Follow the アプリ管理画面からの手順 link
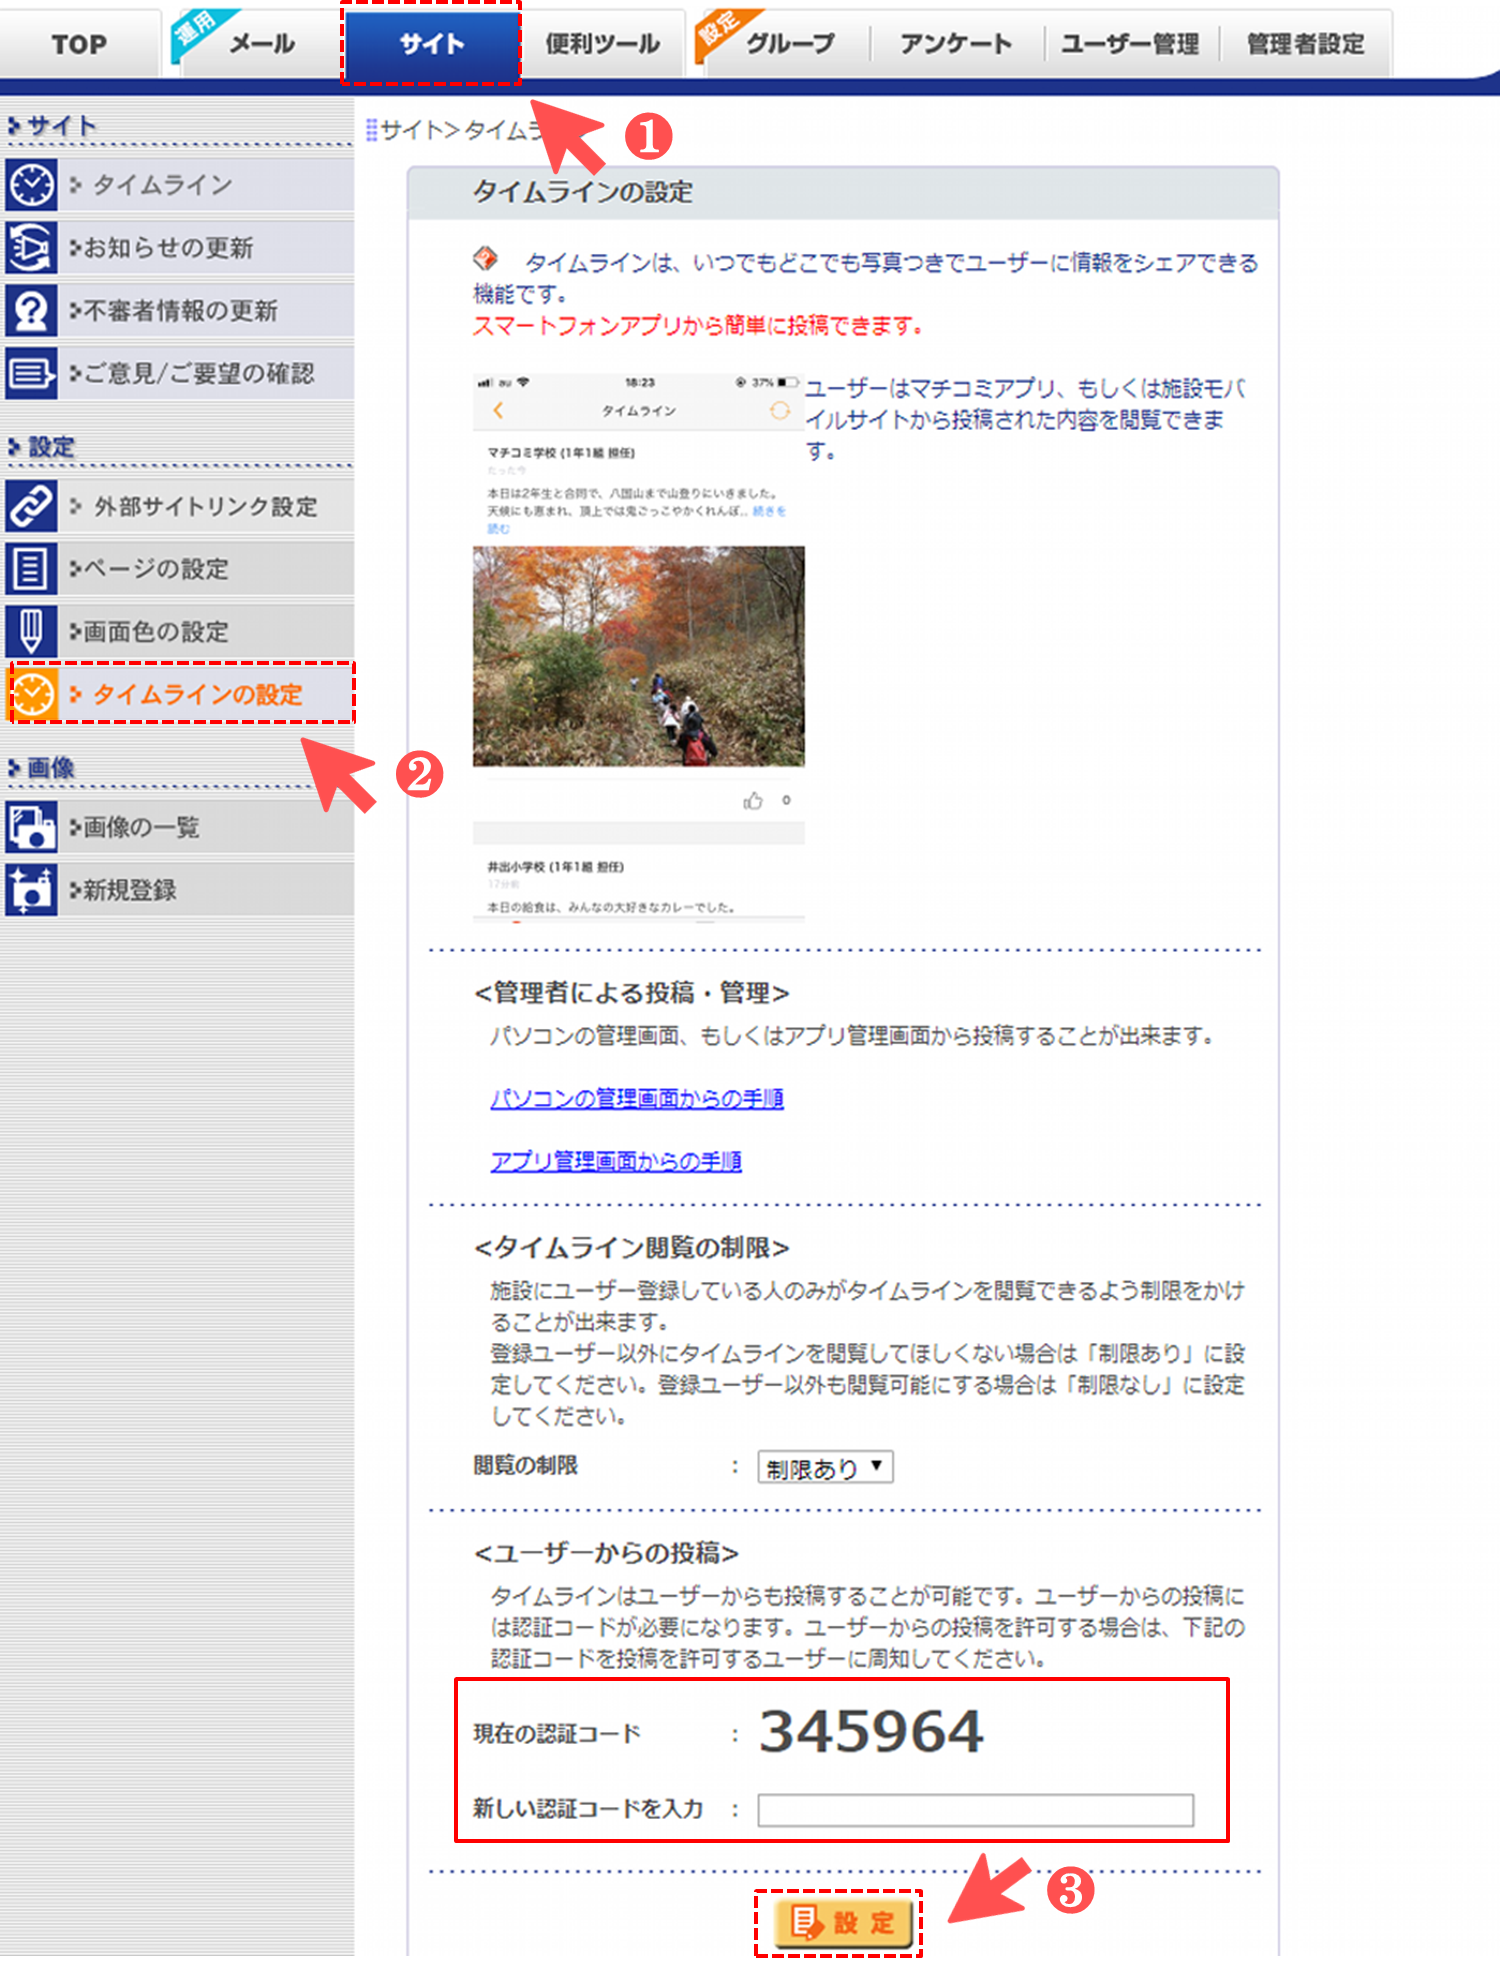Screen dimensions: 1500x1966 point(615,1161)
